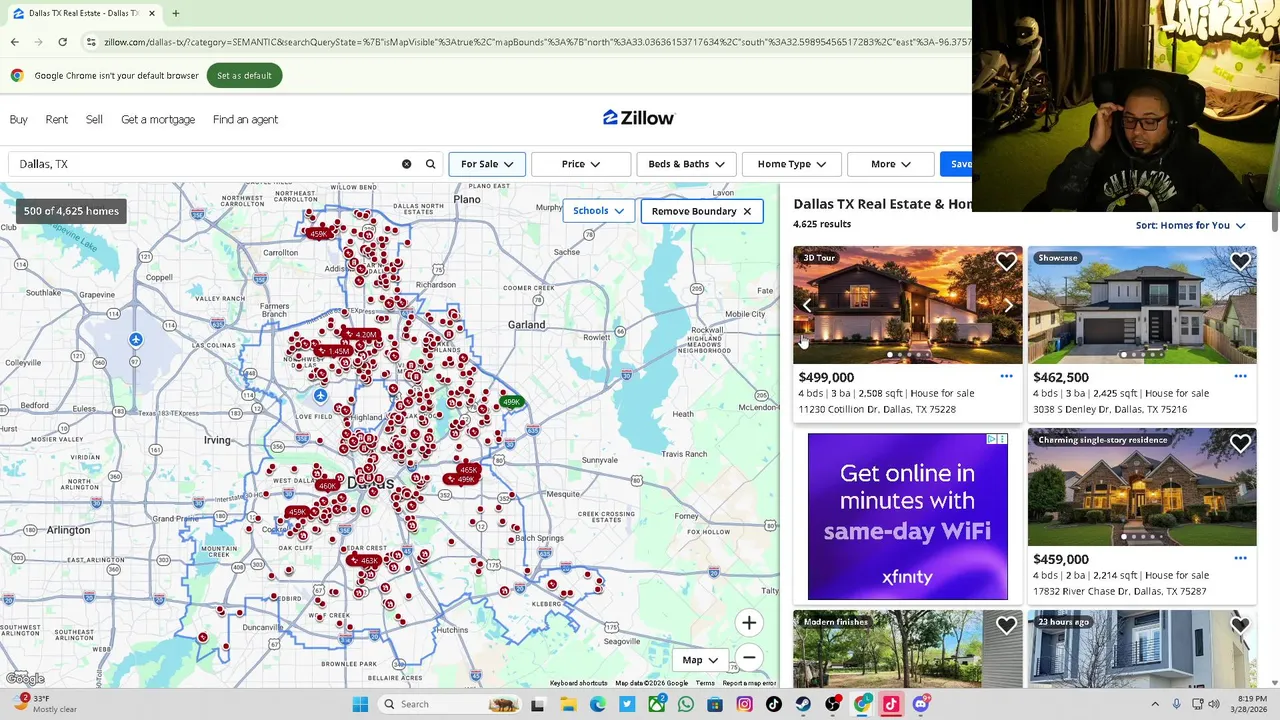
Task: Open more options for $462,500 listing
Action: click(1240, 377)
